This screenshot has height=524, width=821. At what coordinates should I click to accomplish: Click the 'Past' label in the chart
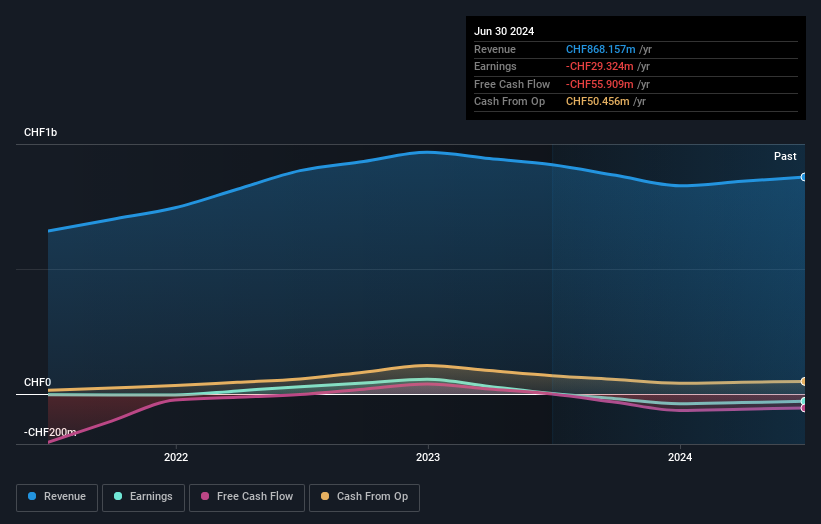tap(785, 156)
